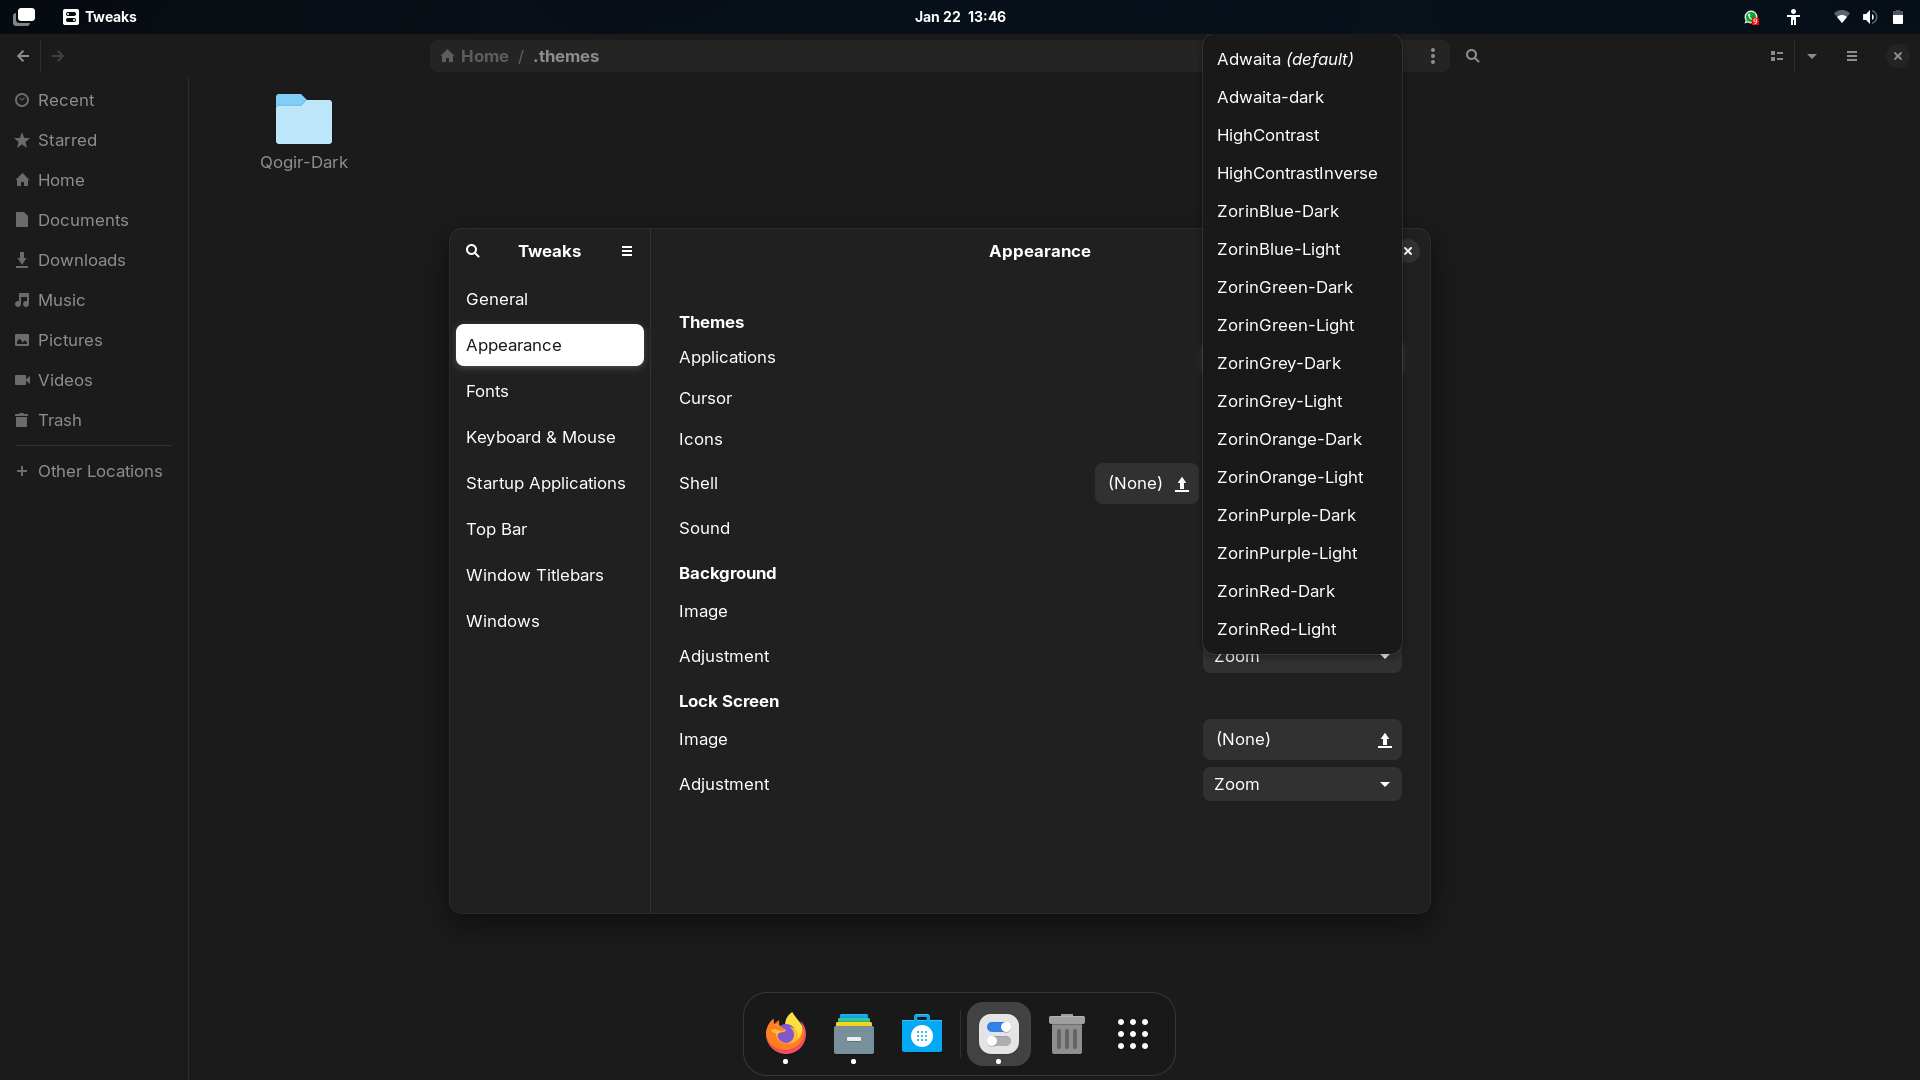The image size is (1920, 1080).
Task: Choose ZorinRed-Light theme
Action: (x=1302, y=629)
